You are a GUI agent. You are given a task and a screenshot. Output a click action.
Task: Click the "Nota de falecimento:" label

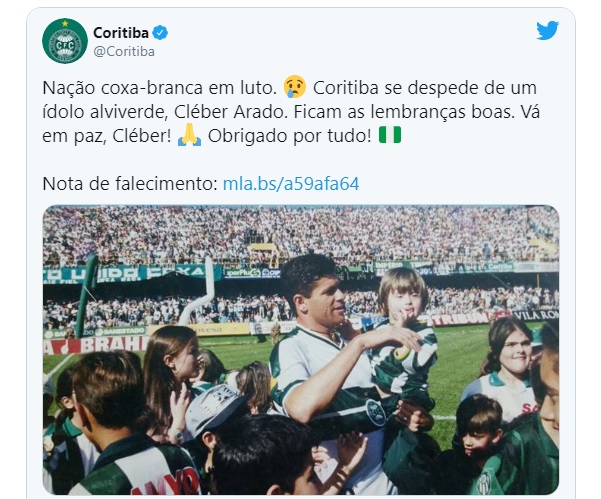pyautogui.click(x=130, y=184)
